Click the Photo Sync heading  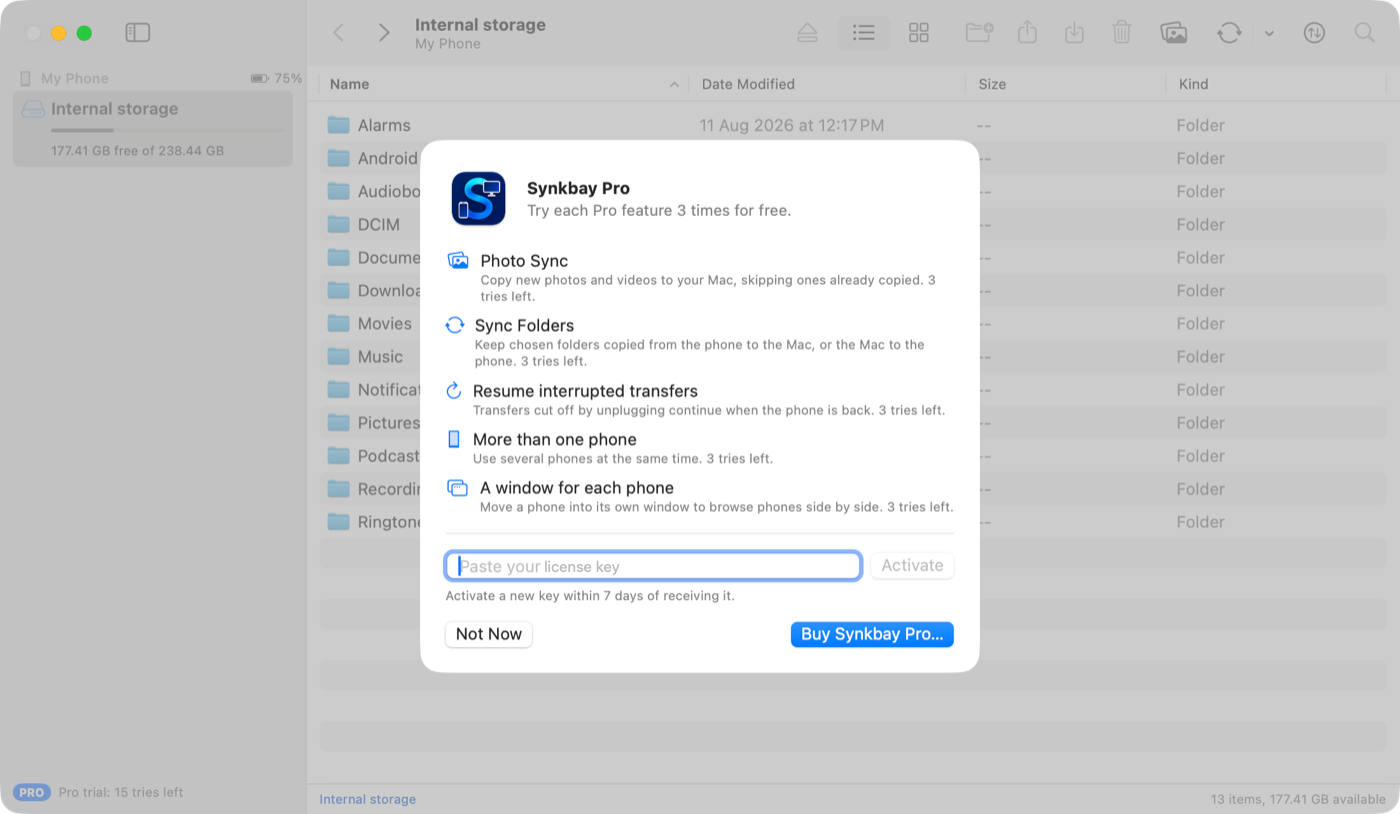(524, 261)
